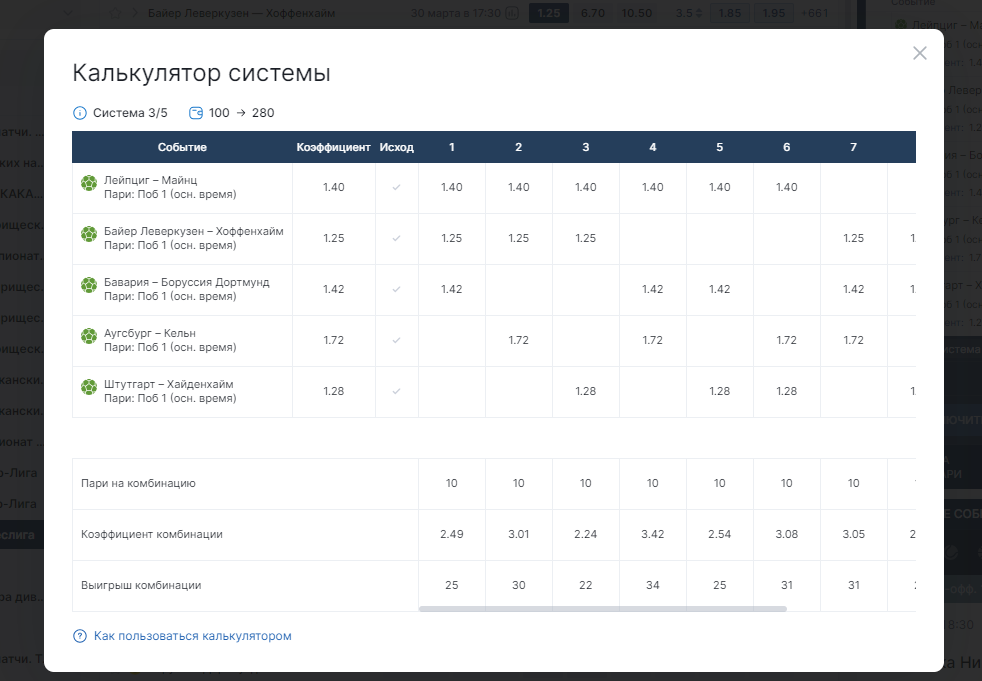The image size is (982, 681).
Task: Click the football icon for Штутгарт – Хайденхайм
Action: click(89, 387)
